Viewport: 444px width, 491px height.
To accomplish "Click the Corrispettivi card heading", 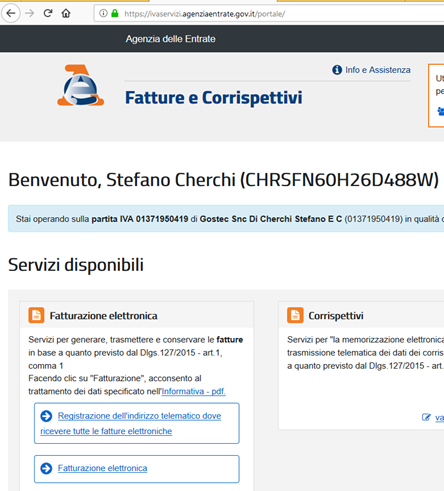I will coord(336,316).
